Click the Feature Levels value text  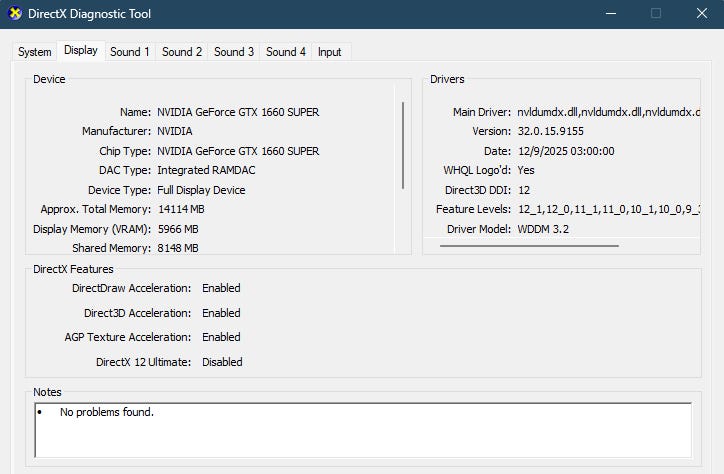pos(609,209)
